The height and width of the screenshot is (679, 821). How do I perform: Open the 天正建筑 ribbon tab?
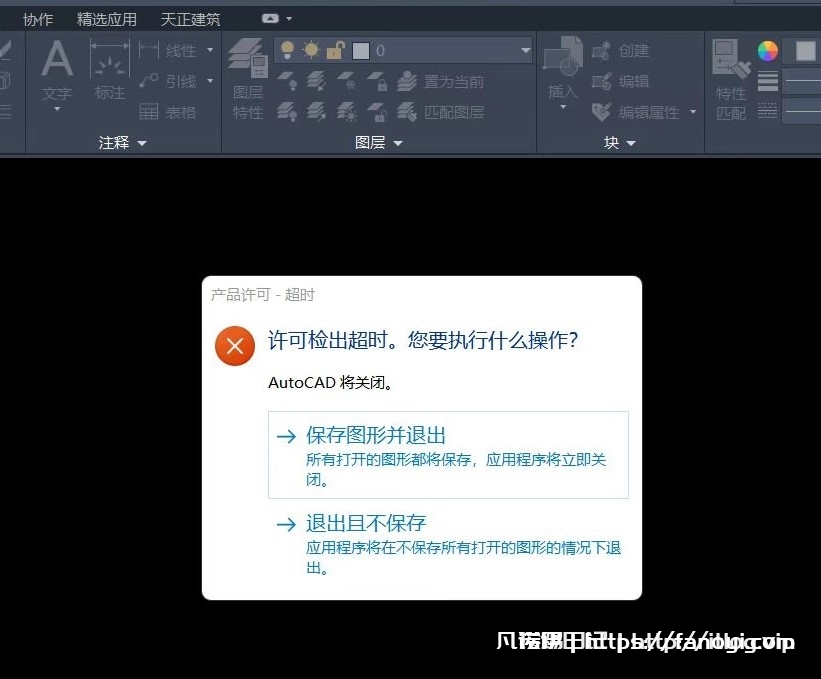point(191,19)
